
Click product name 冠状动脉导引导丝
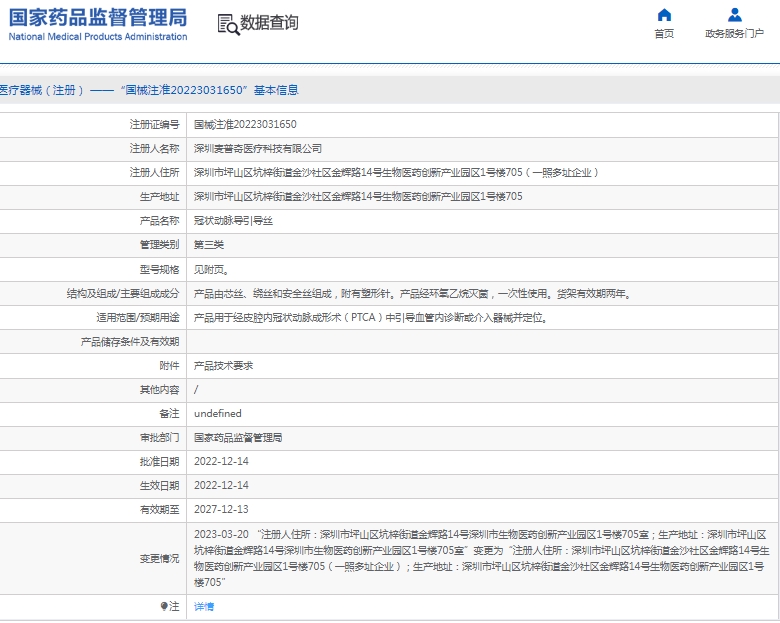pos(233,220)
